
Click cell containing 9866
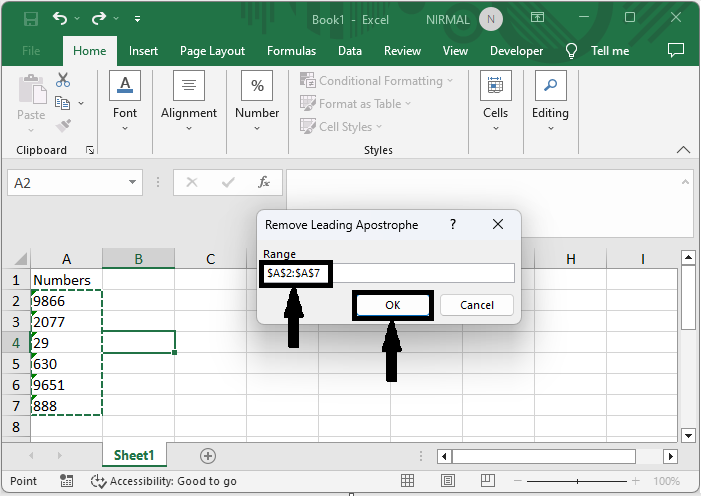[67, 301]
